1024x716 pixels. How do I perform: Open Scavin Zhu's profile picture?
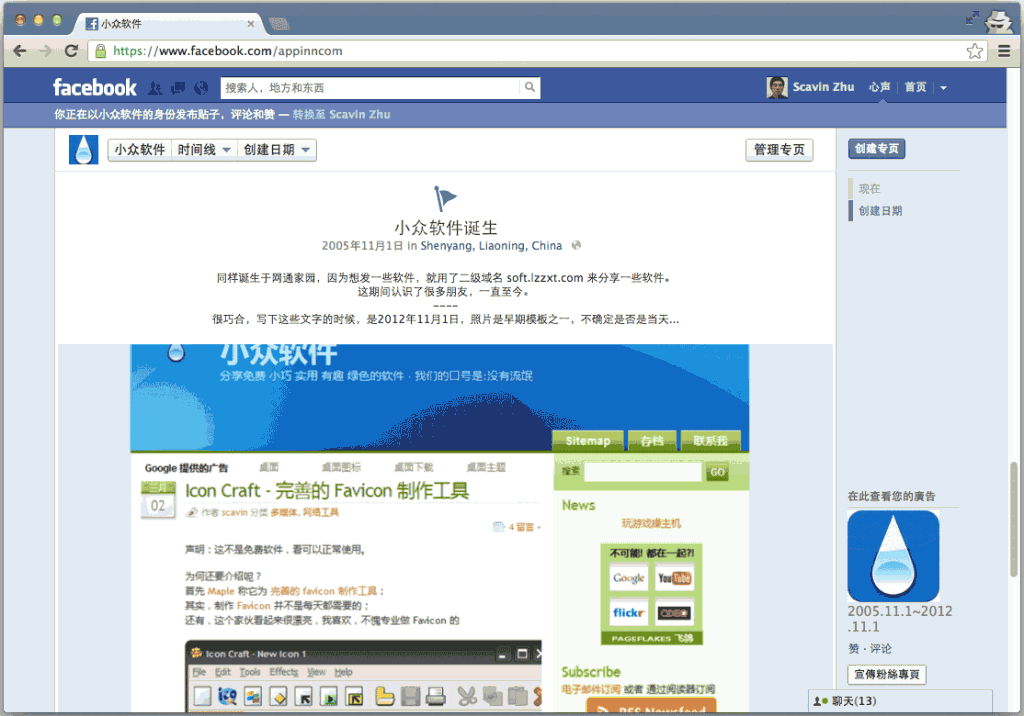(776, 88)
